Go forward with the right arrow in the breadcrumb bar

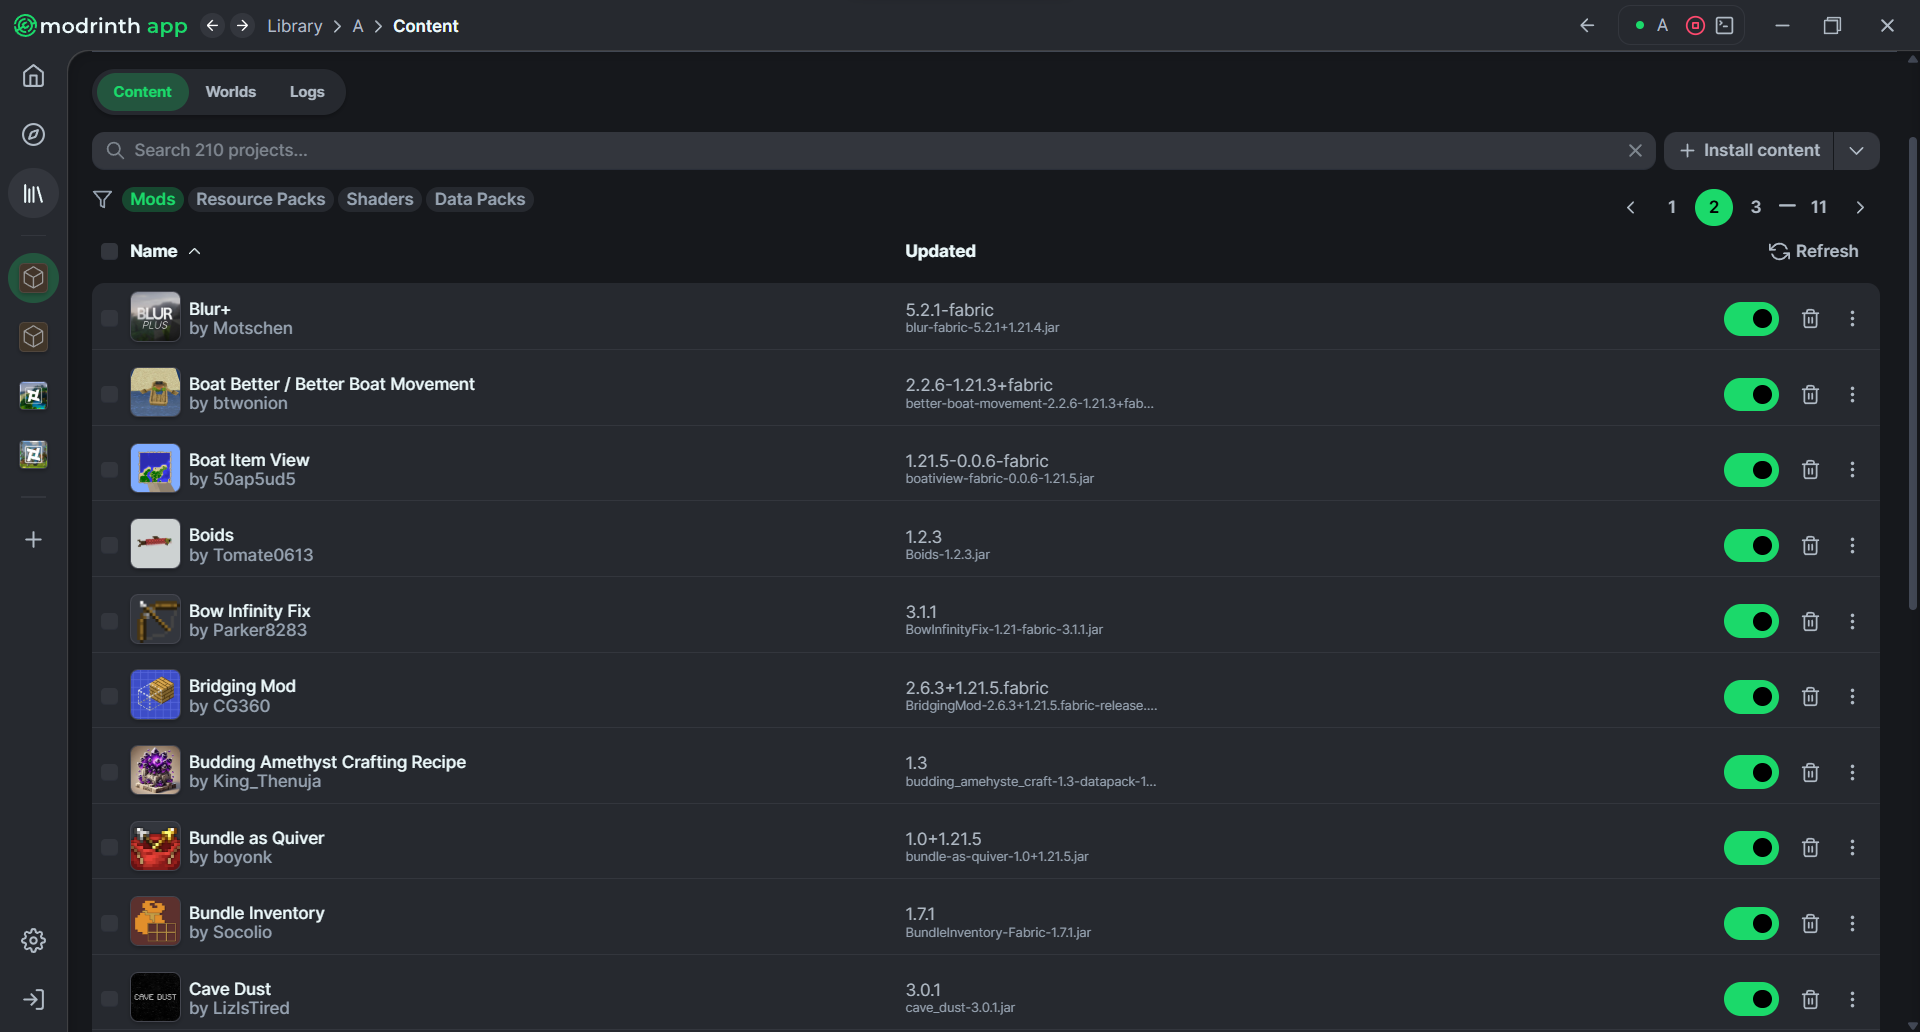[242, 26]
